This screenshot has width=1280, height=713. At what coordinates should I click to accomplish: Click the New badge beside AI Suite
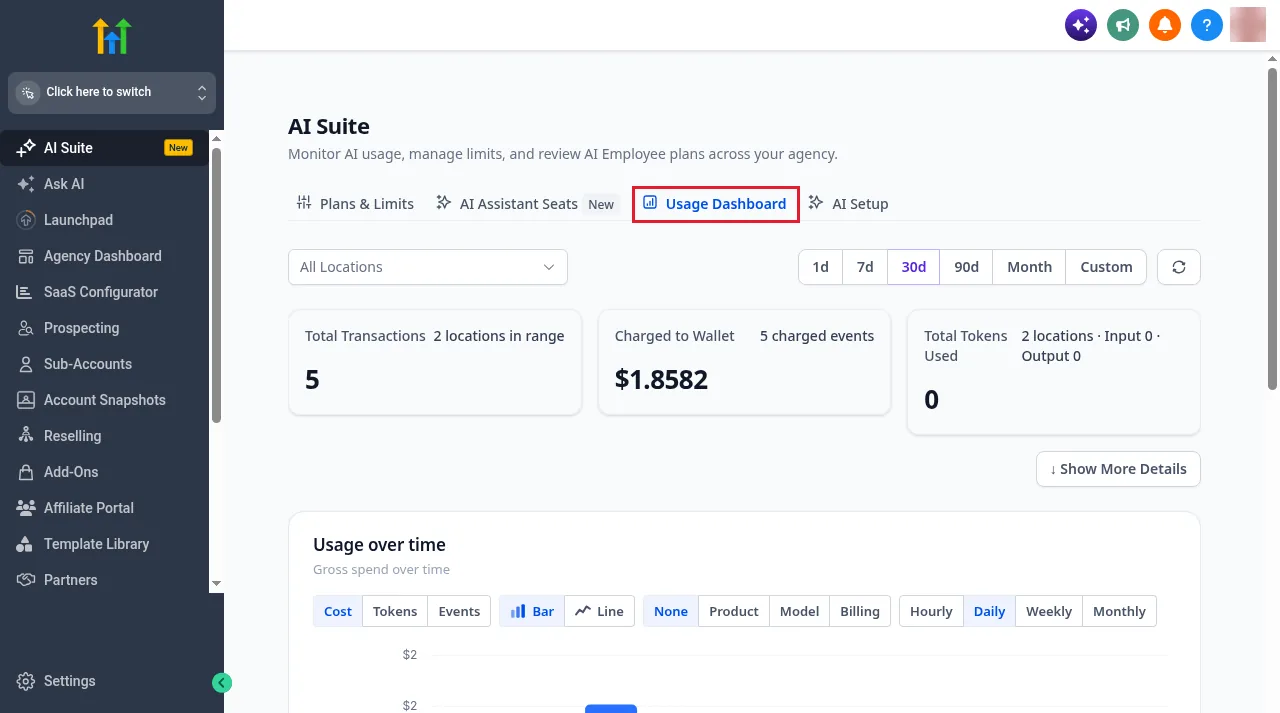[x=178, y=148]
